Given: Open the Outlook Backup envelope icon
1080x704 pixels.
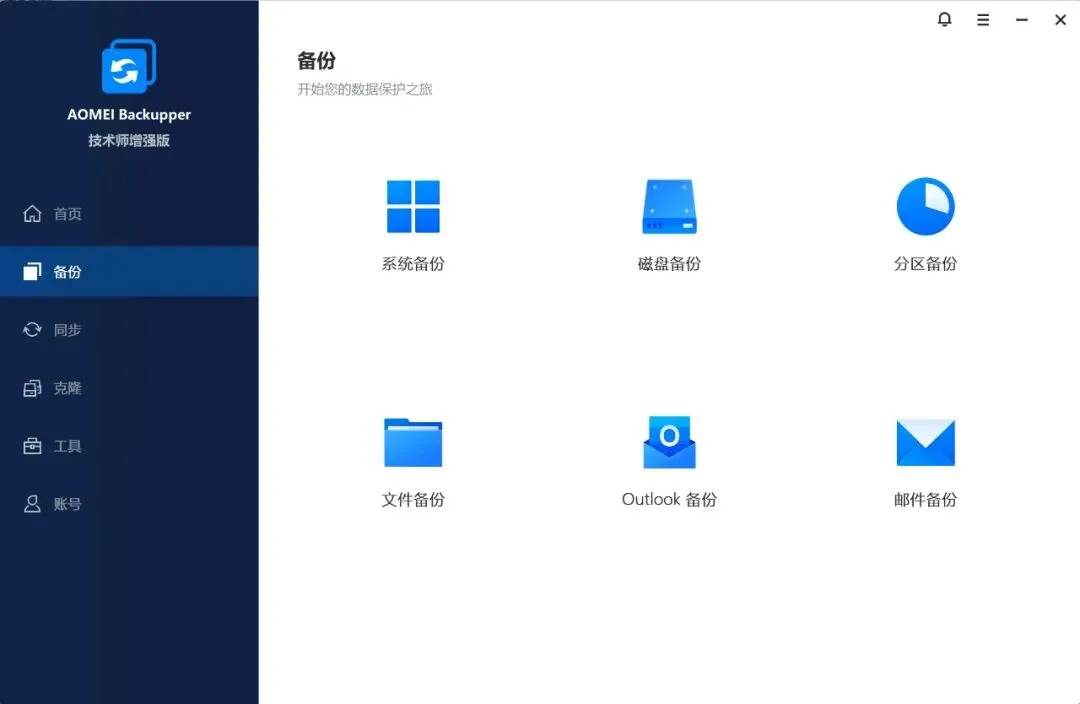Looking at the screenshot, I should tap(669, 442).
